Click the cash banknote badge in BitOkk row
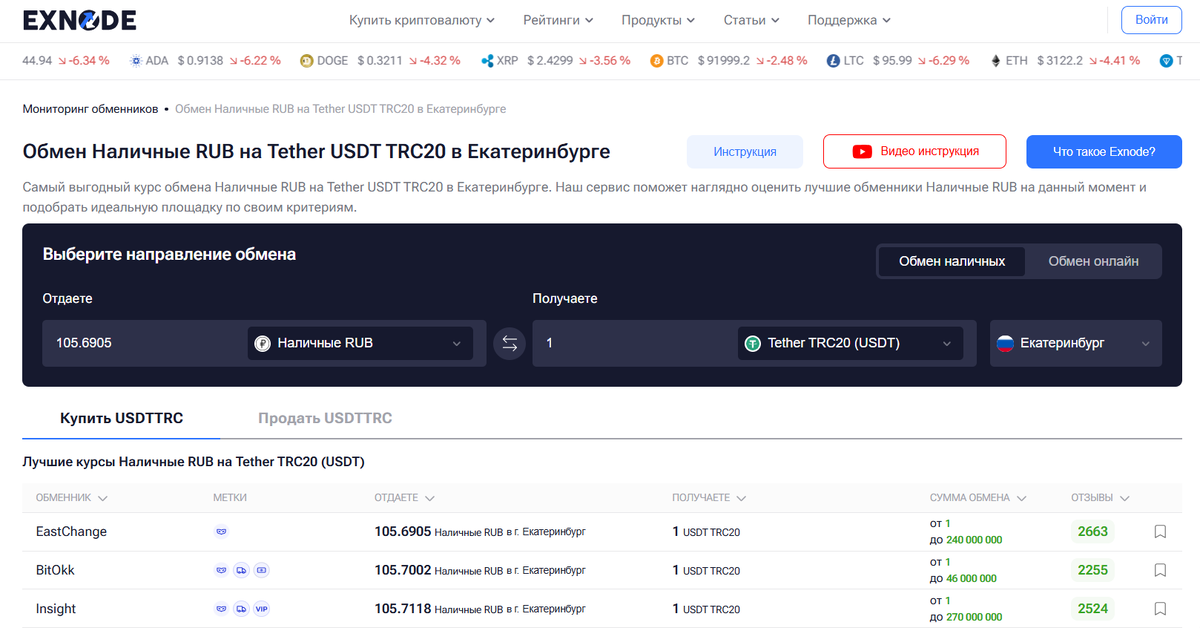The width and height of the screenshot is (1200, 628). pyautogui.click(x=261, y=570)
